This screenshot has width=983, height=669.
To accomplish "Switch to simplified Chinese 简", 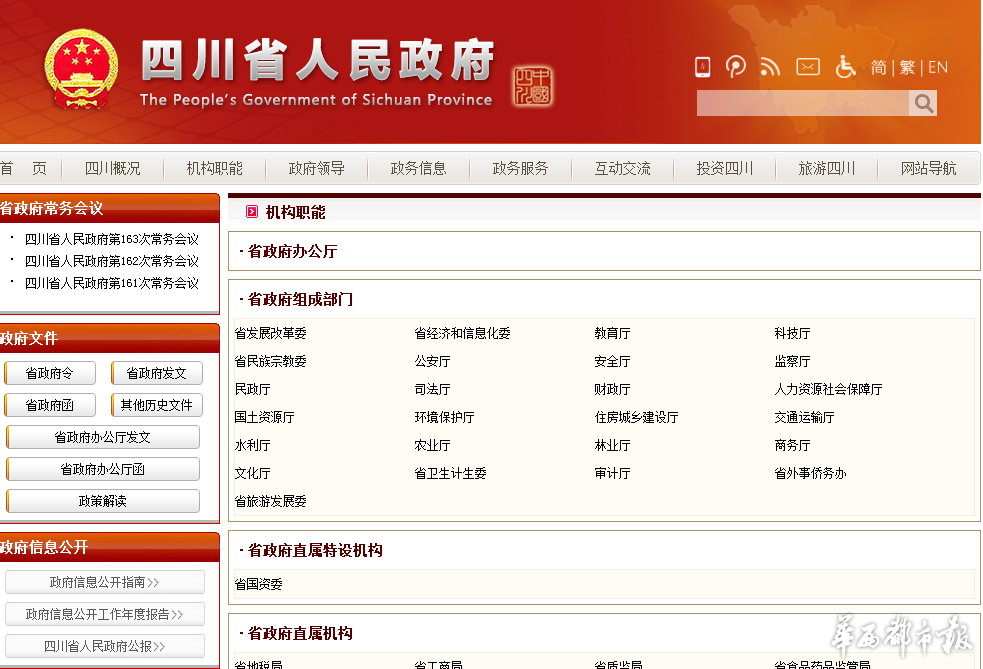I will click(878, 68).
